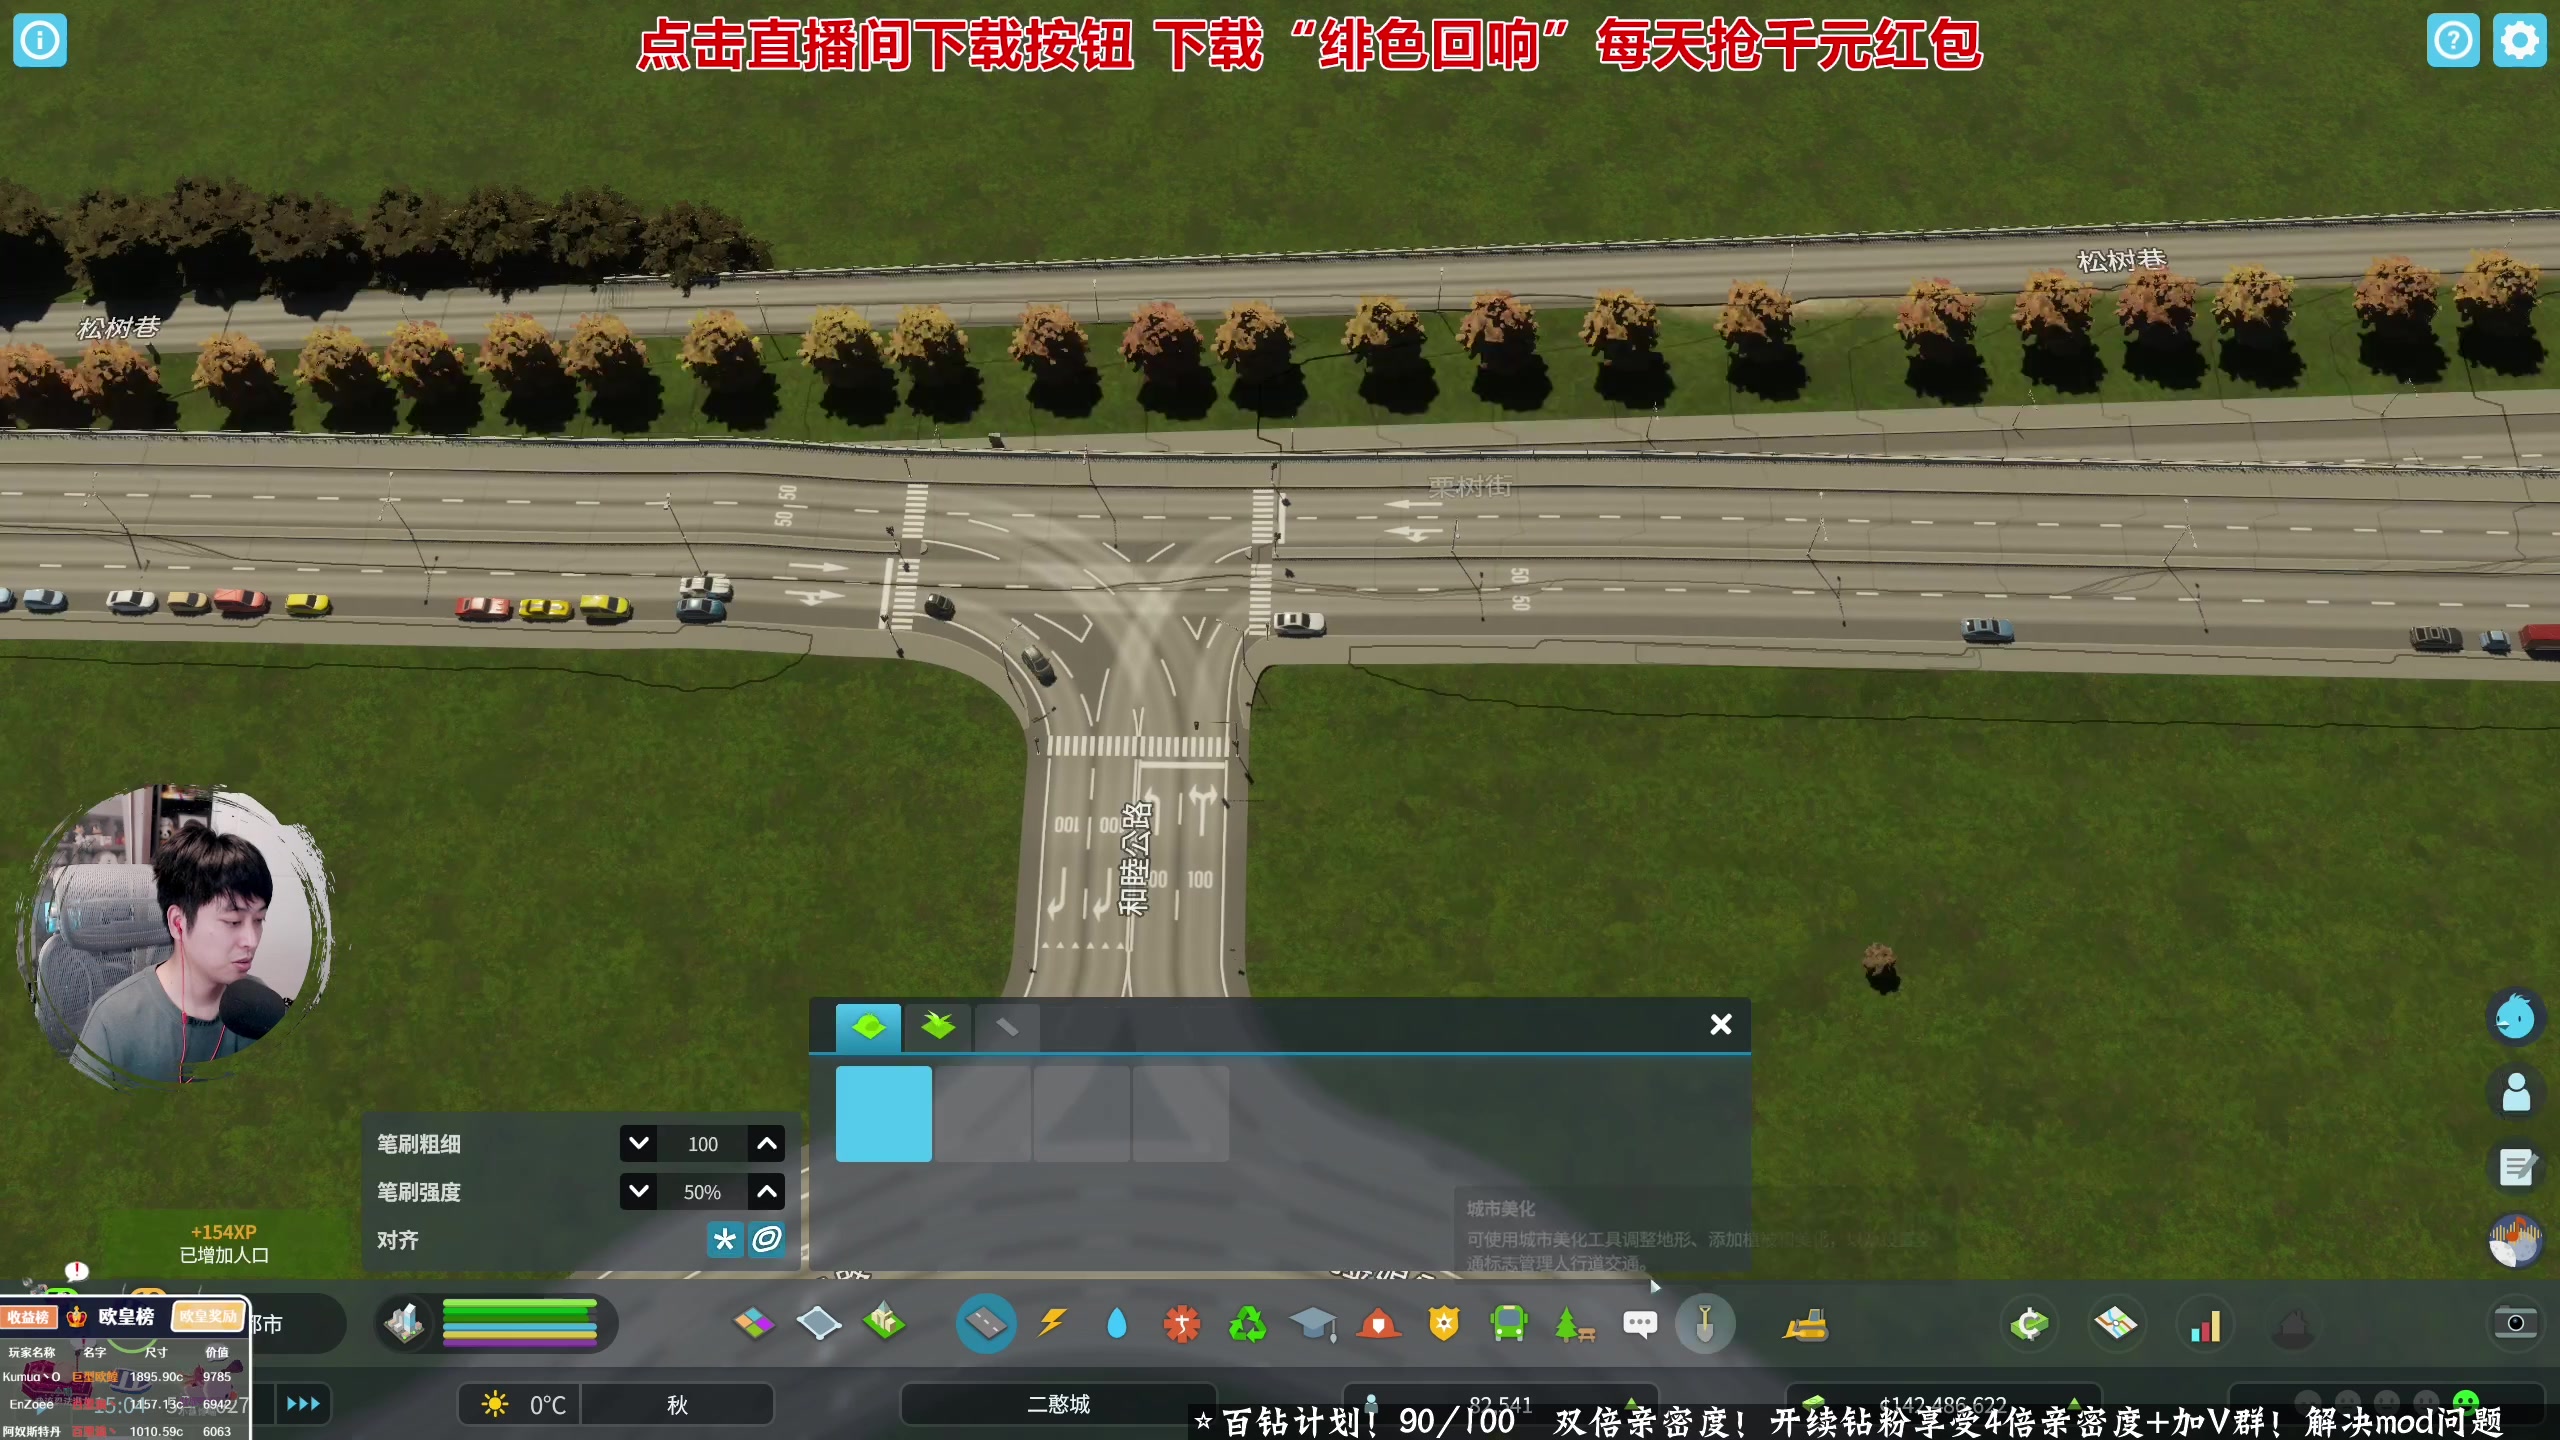Click the city demand color bars
2560x1440 pixels.
click(519, 1323)
